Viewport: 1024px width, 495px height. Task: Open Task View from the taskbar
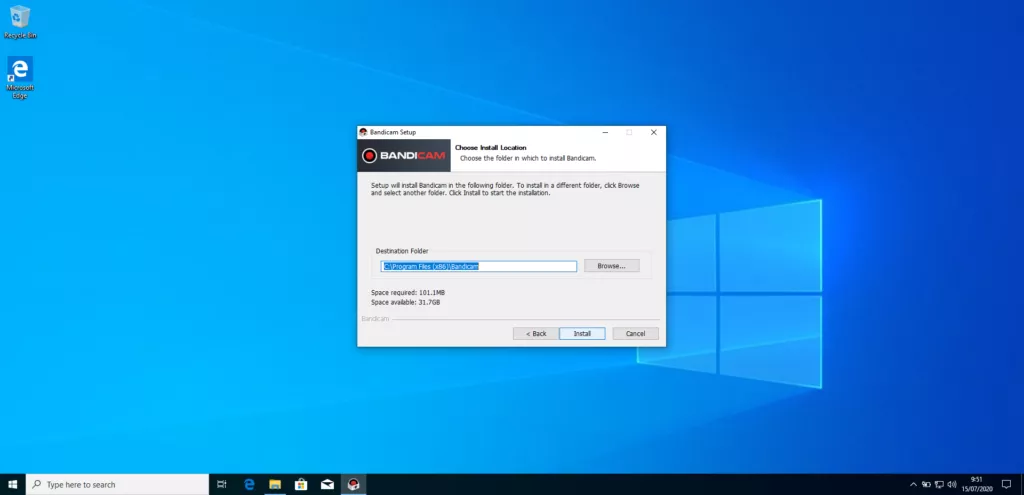click(221, 484)
